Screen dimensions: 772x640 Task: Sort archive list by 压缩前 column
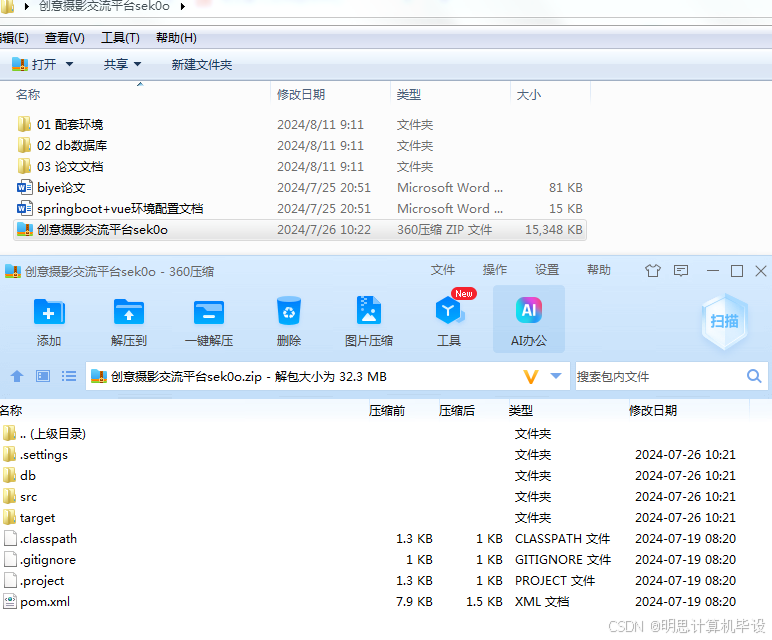387,411
